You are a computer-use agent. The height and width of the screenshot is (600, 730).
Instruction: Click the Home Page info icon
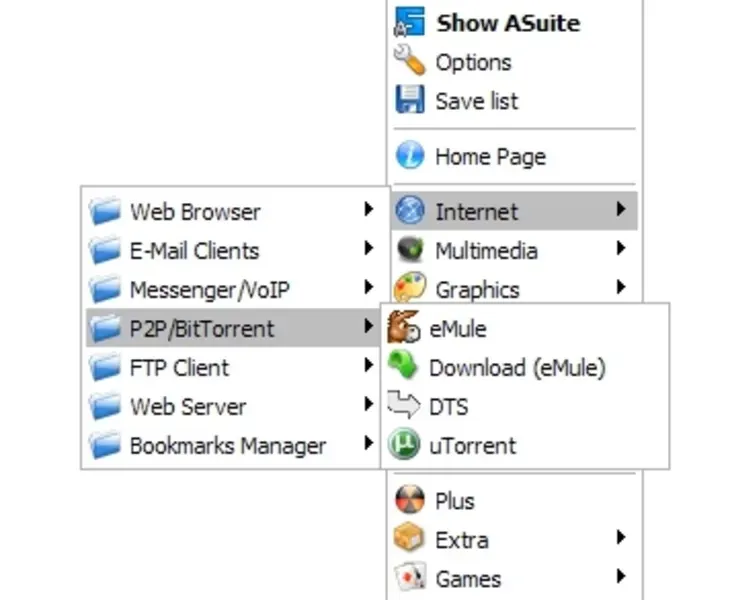point(410,156)
